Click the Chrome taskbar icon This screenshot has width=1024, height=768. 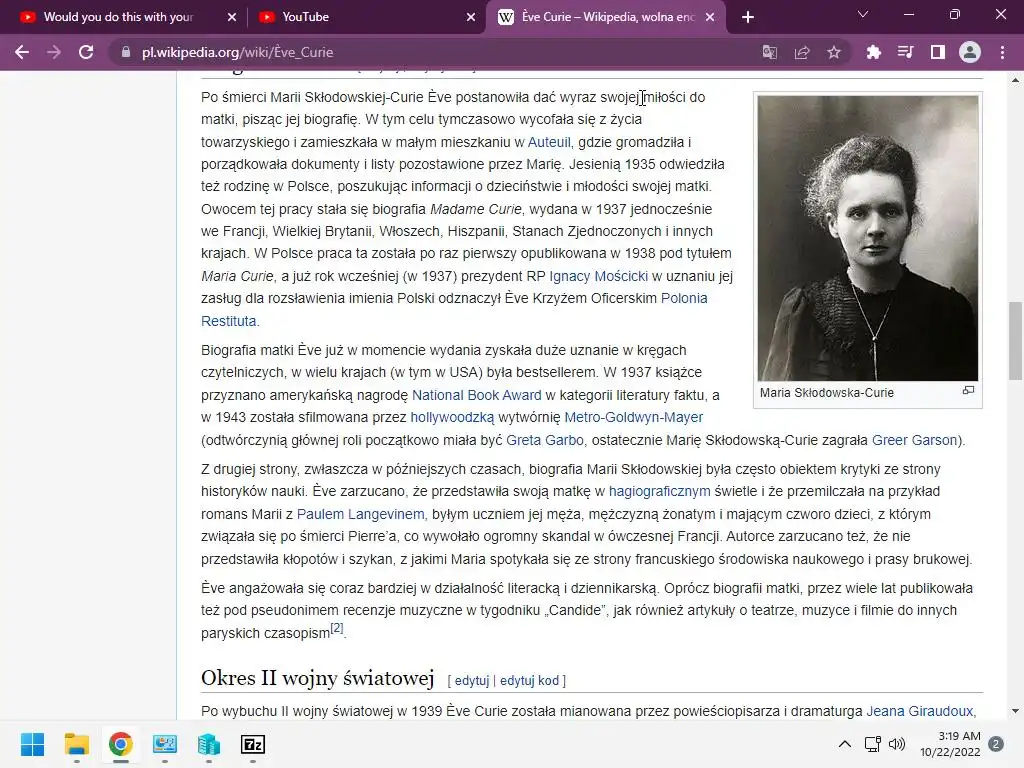coord(120,744)
